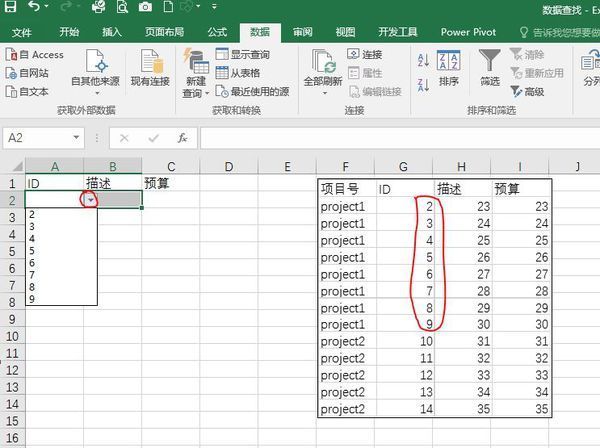Click 现有连接 existing connections button

click(x=150, y=68)
